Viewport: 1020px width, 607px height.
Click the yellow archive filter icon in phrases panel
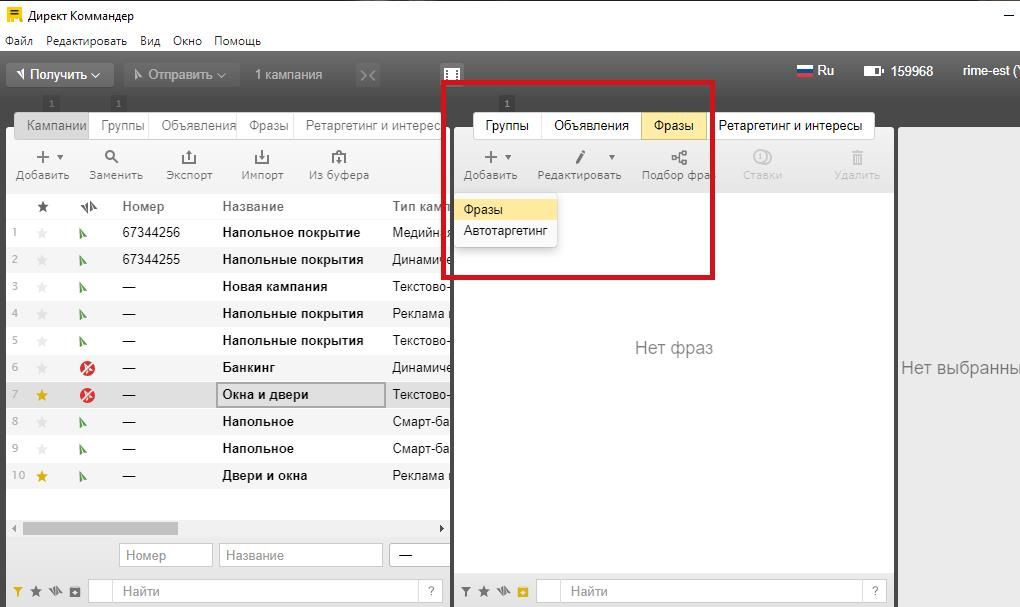[x=523, y=592]
